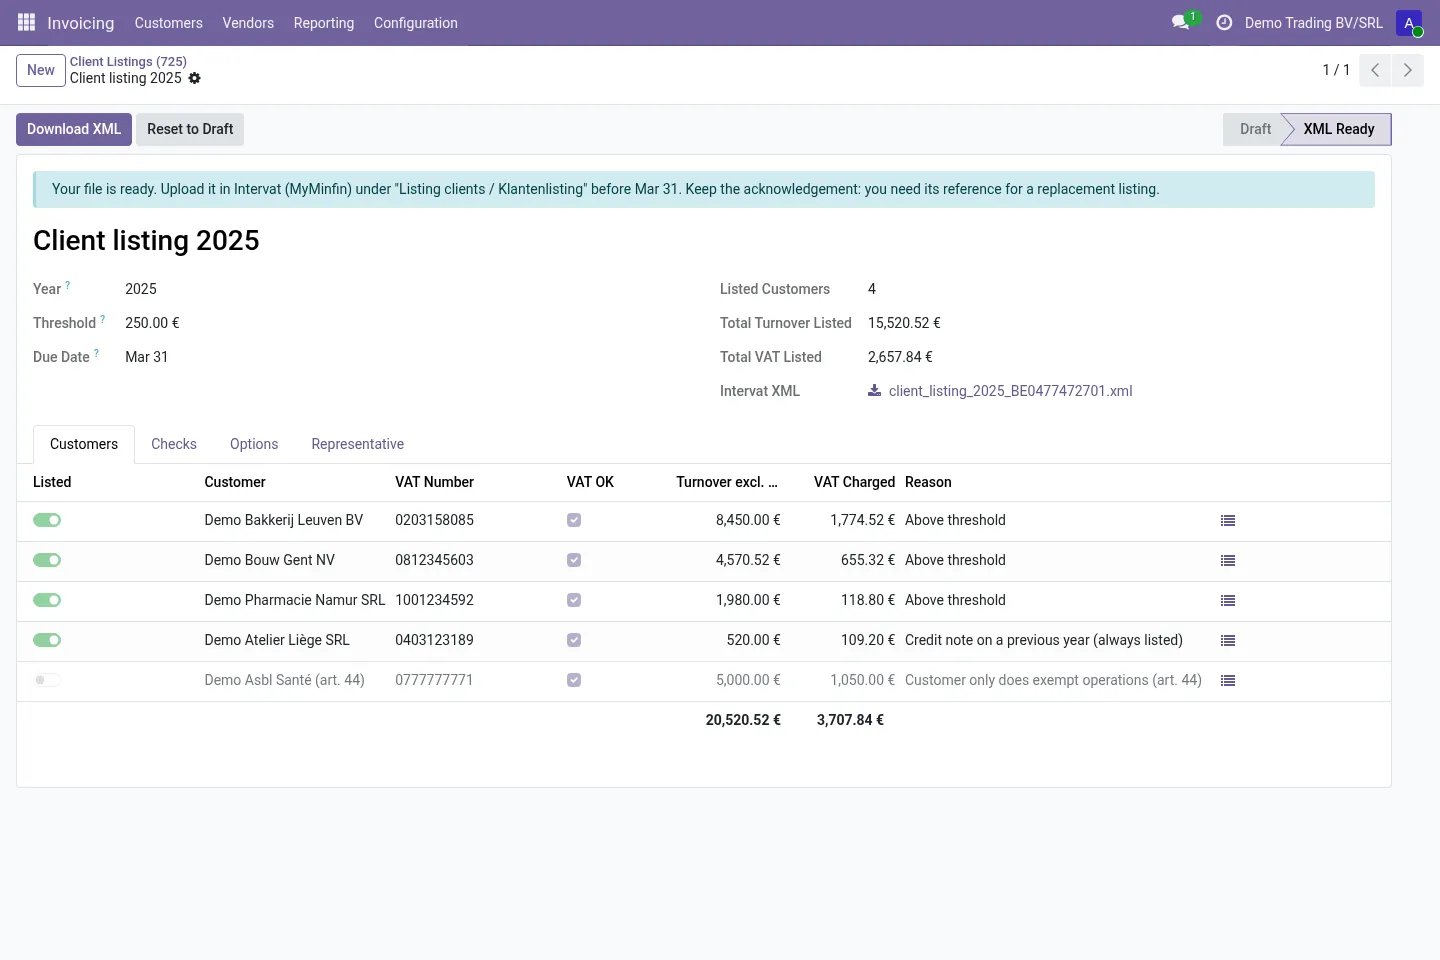The width and height of the screenshot is (1440, 960).
Task: Select the Customers tab
Action: [84, 444]
